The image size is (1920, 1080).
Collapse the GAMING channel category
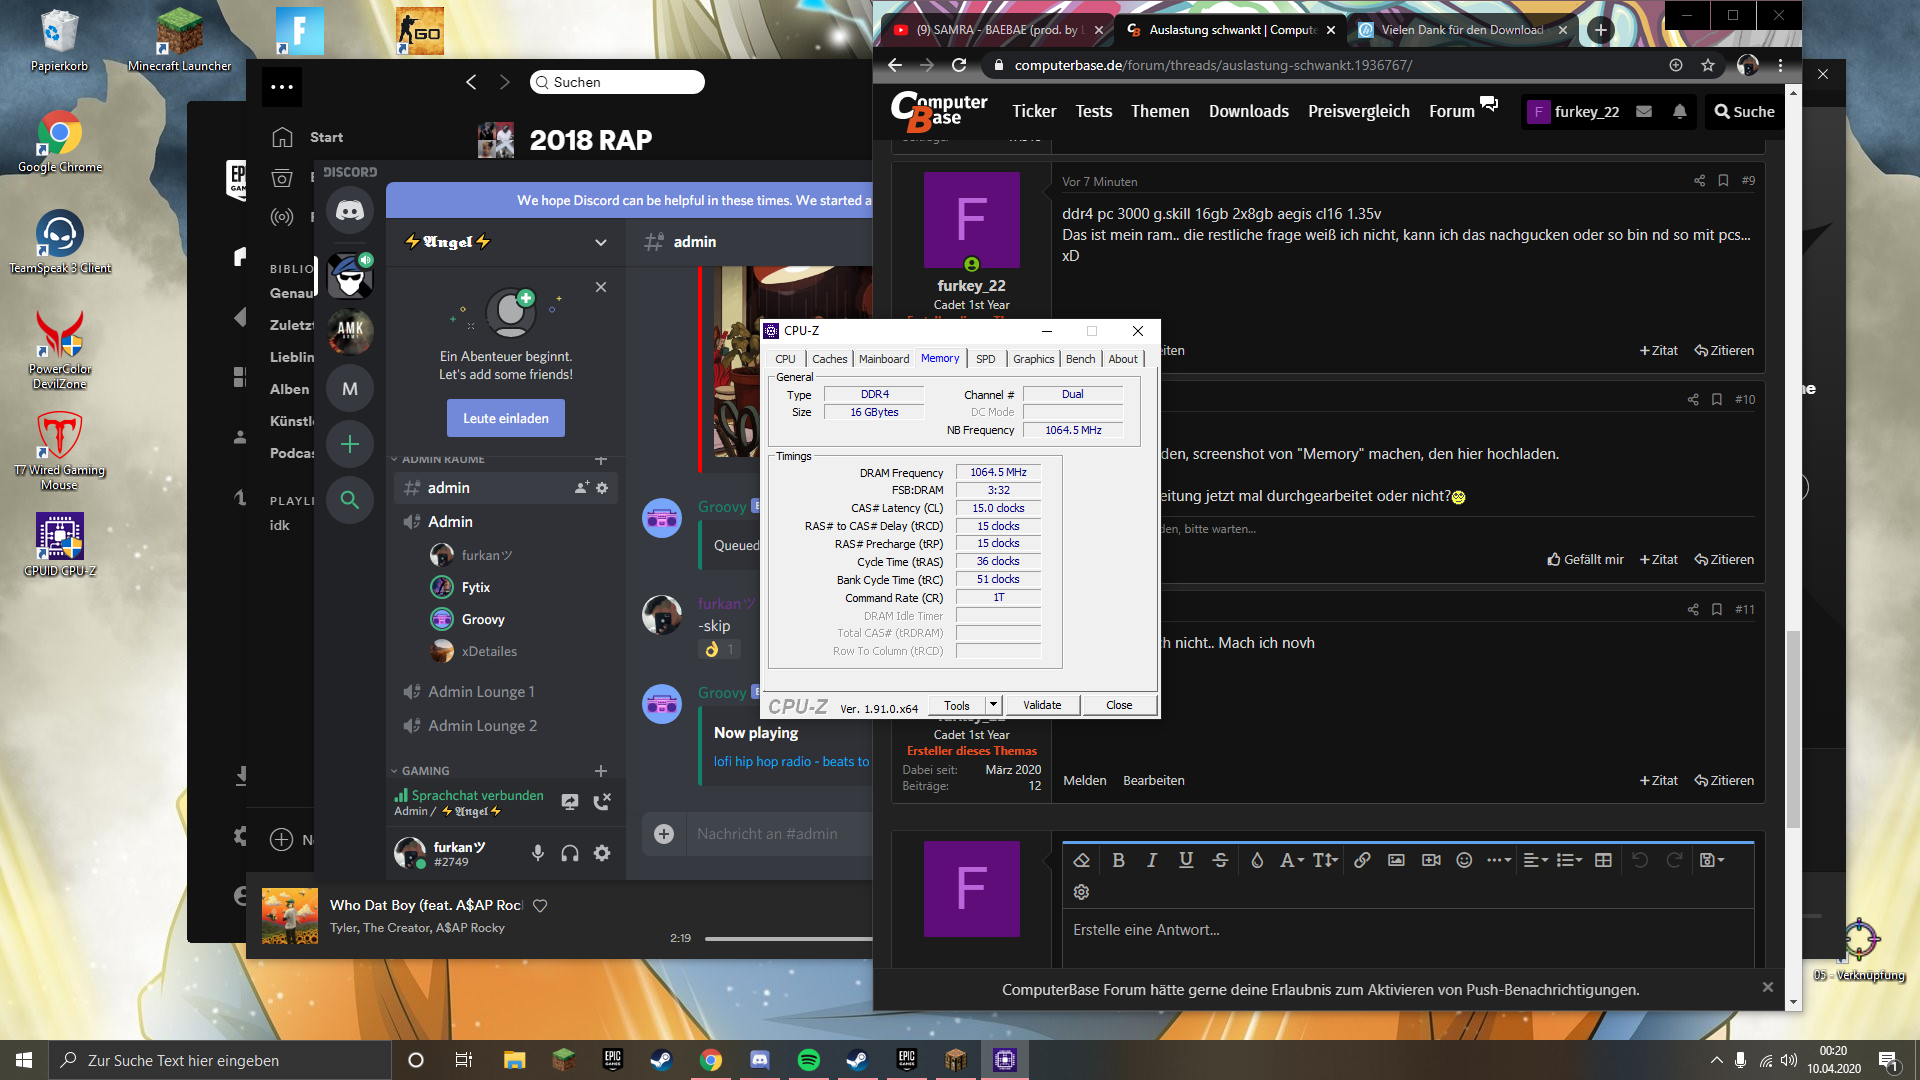coord(425,771)
